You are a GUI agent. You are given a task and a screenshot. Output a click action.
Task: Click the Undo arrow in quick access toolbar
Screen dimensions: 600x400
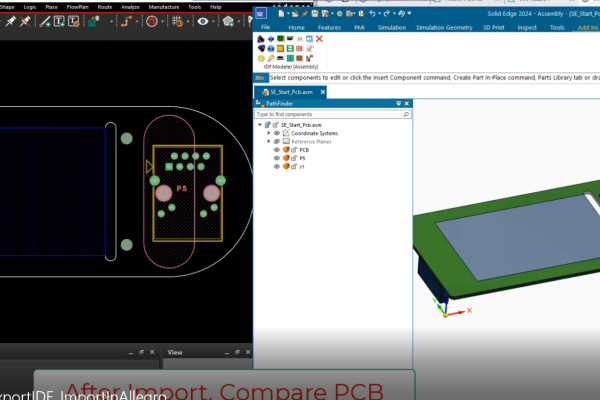[x=373, y=13]
